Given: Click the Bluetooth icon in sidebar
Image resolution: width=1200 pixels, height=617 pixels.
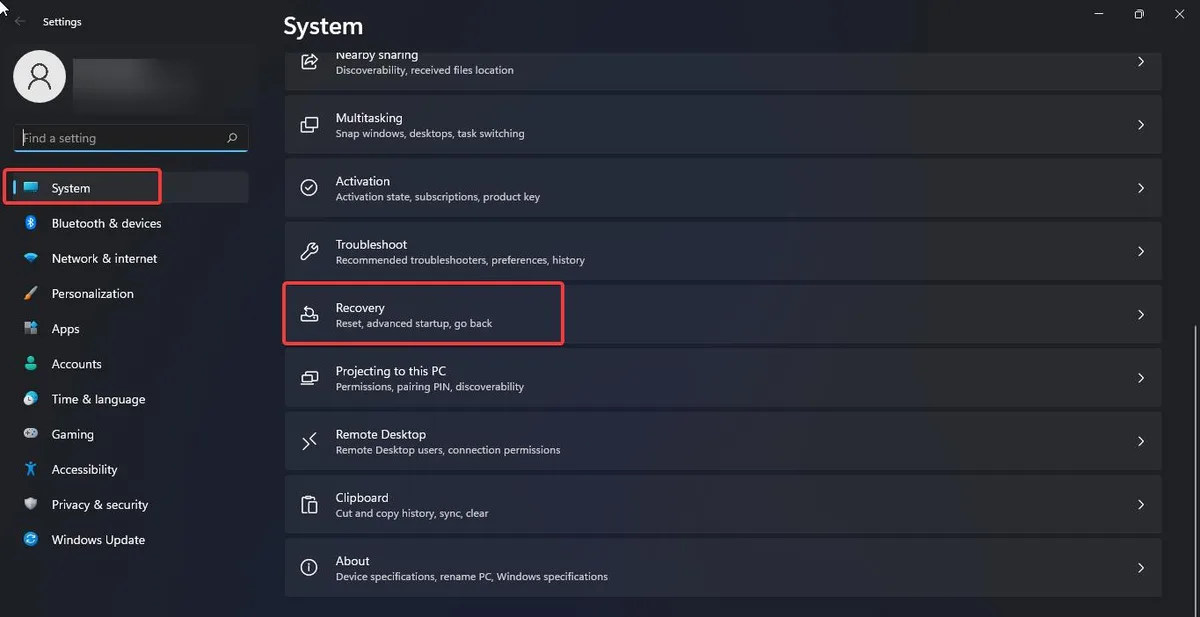Looking at the screenshot, I should click(x=31, y=223).
